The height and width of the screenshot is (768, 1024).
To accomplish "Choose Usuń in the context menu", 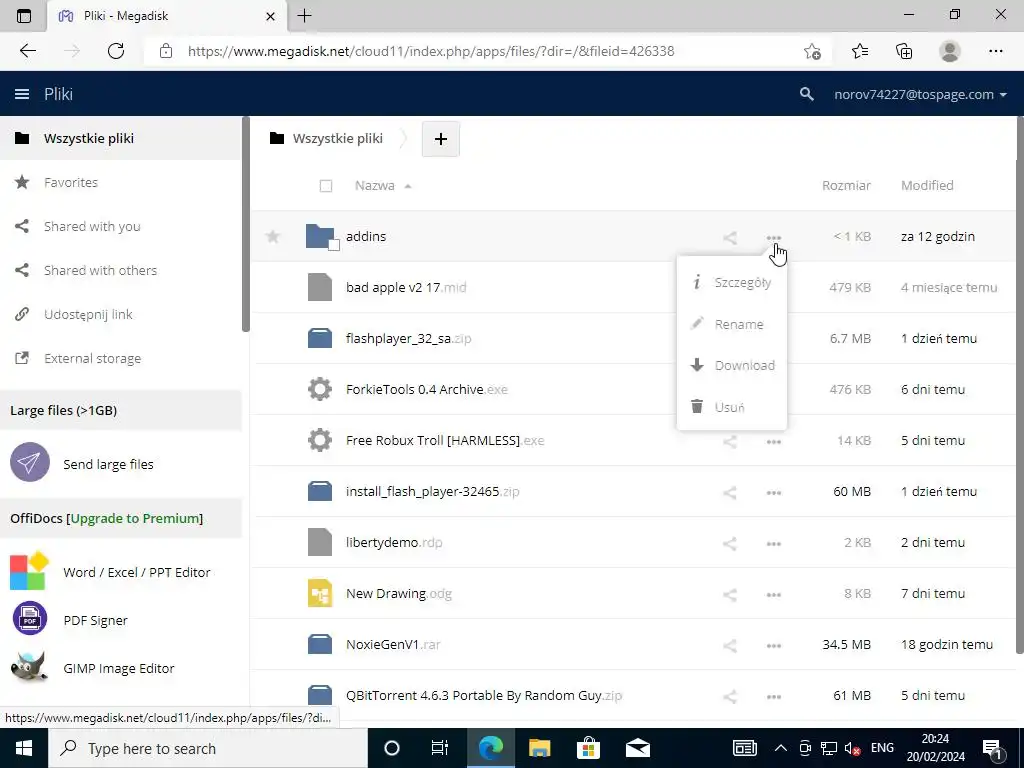I will (x=732, y=407).
